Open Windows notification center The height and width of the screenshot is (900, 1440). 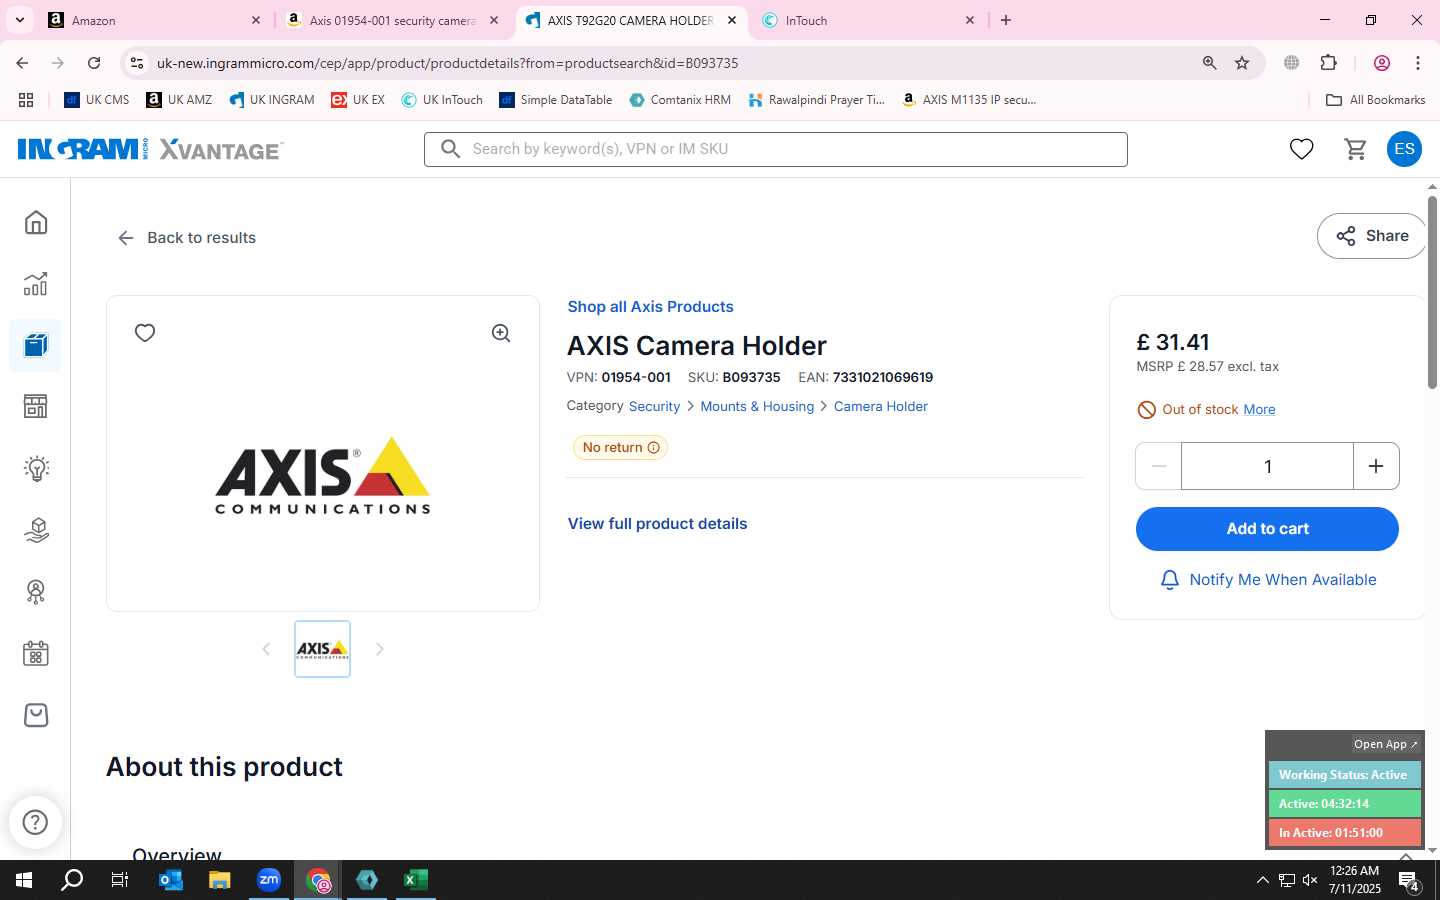1409,881
